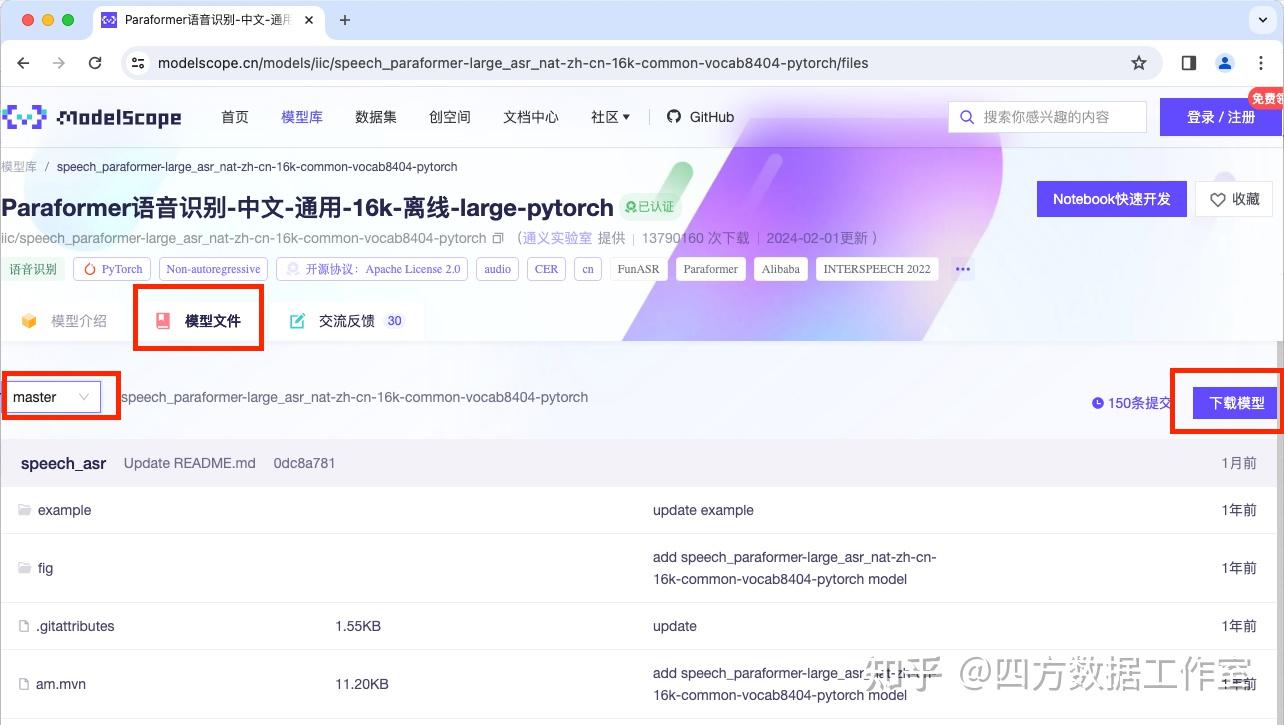1284x725 pixels.
Task: Click the commits icon beside 150条提交
Action: pos(1096,403)
